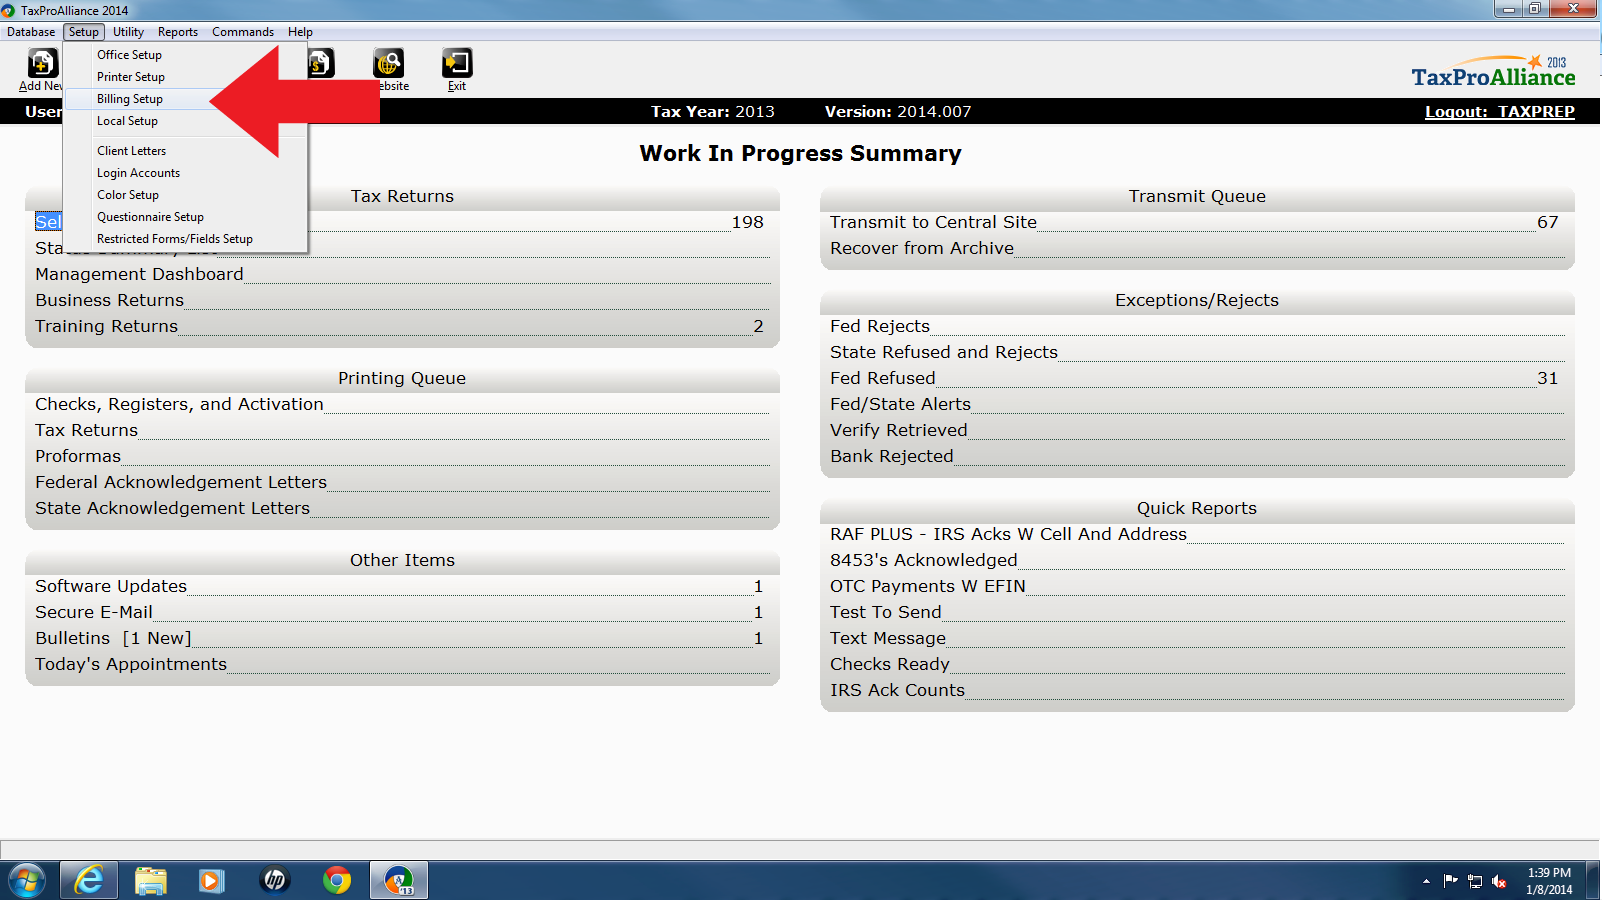
Task: Close the Setup menu
Action: (x=84, y=32)
